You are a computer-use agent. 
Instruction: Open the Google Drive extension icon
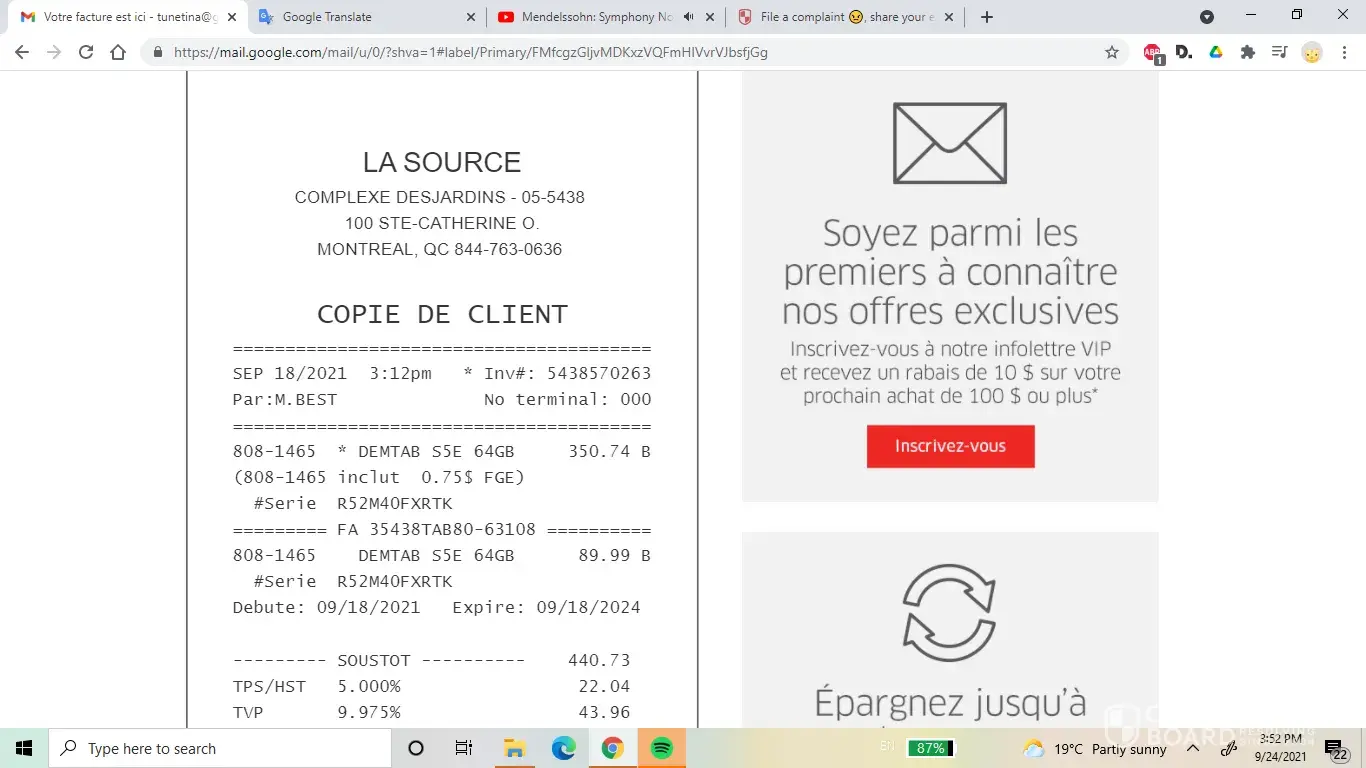pos(1216,53)
